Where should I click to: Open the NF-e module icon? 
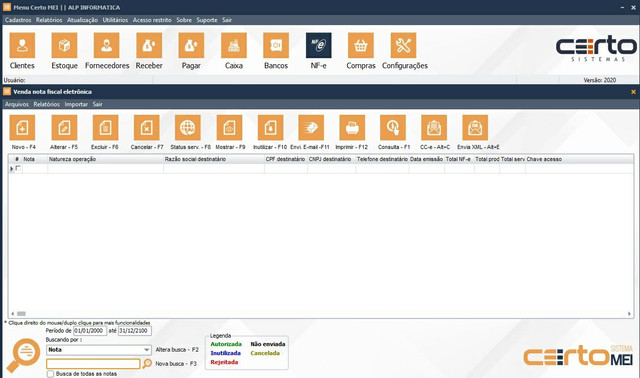[x=318, y=45]
